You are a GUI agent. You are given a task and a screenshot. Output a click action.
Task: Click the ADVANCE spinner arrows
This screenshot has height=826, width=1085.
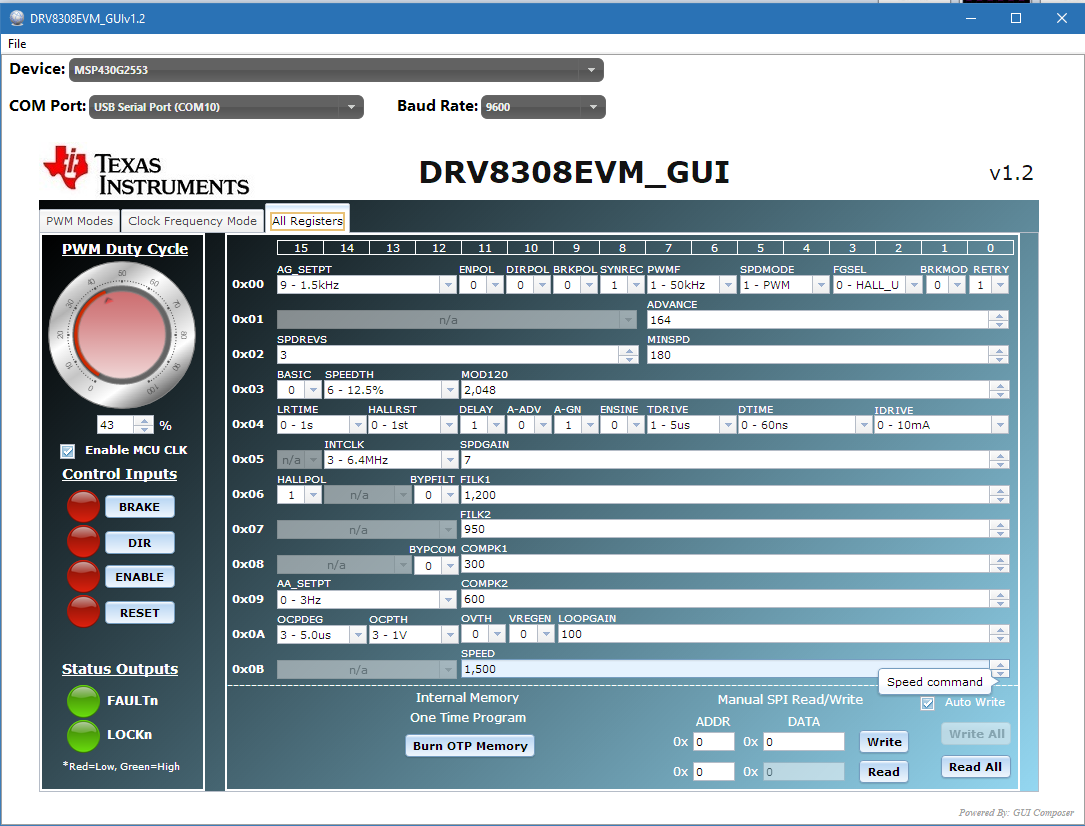point(999,320)
